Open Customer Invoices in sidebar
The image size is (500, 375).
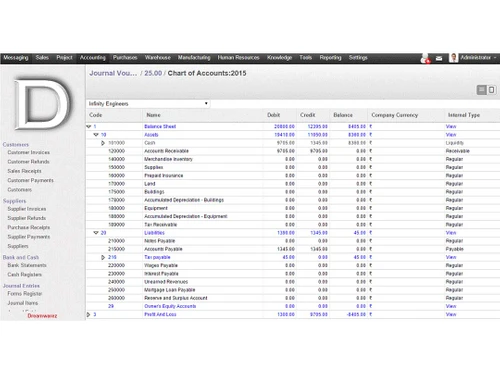coord(29,152)
